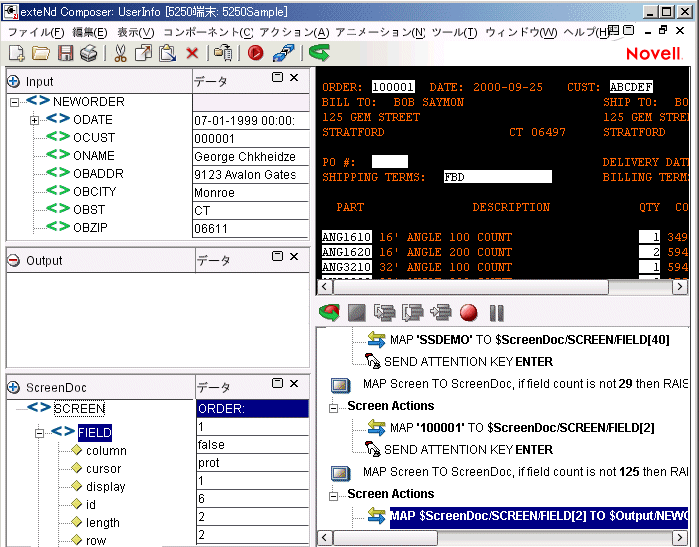Click the first step animation icon

point(385,313)
